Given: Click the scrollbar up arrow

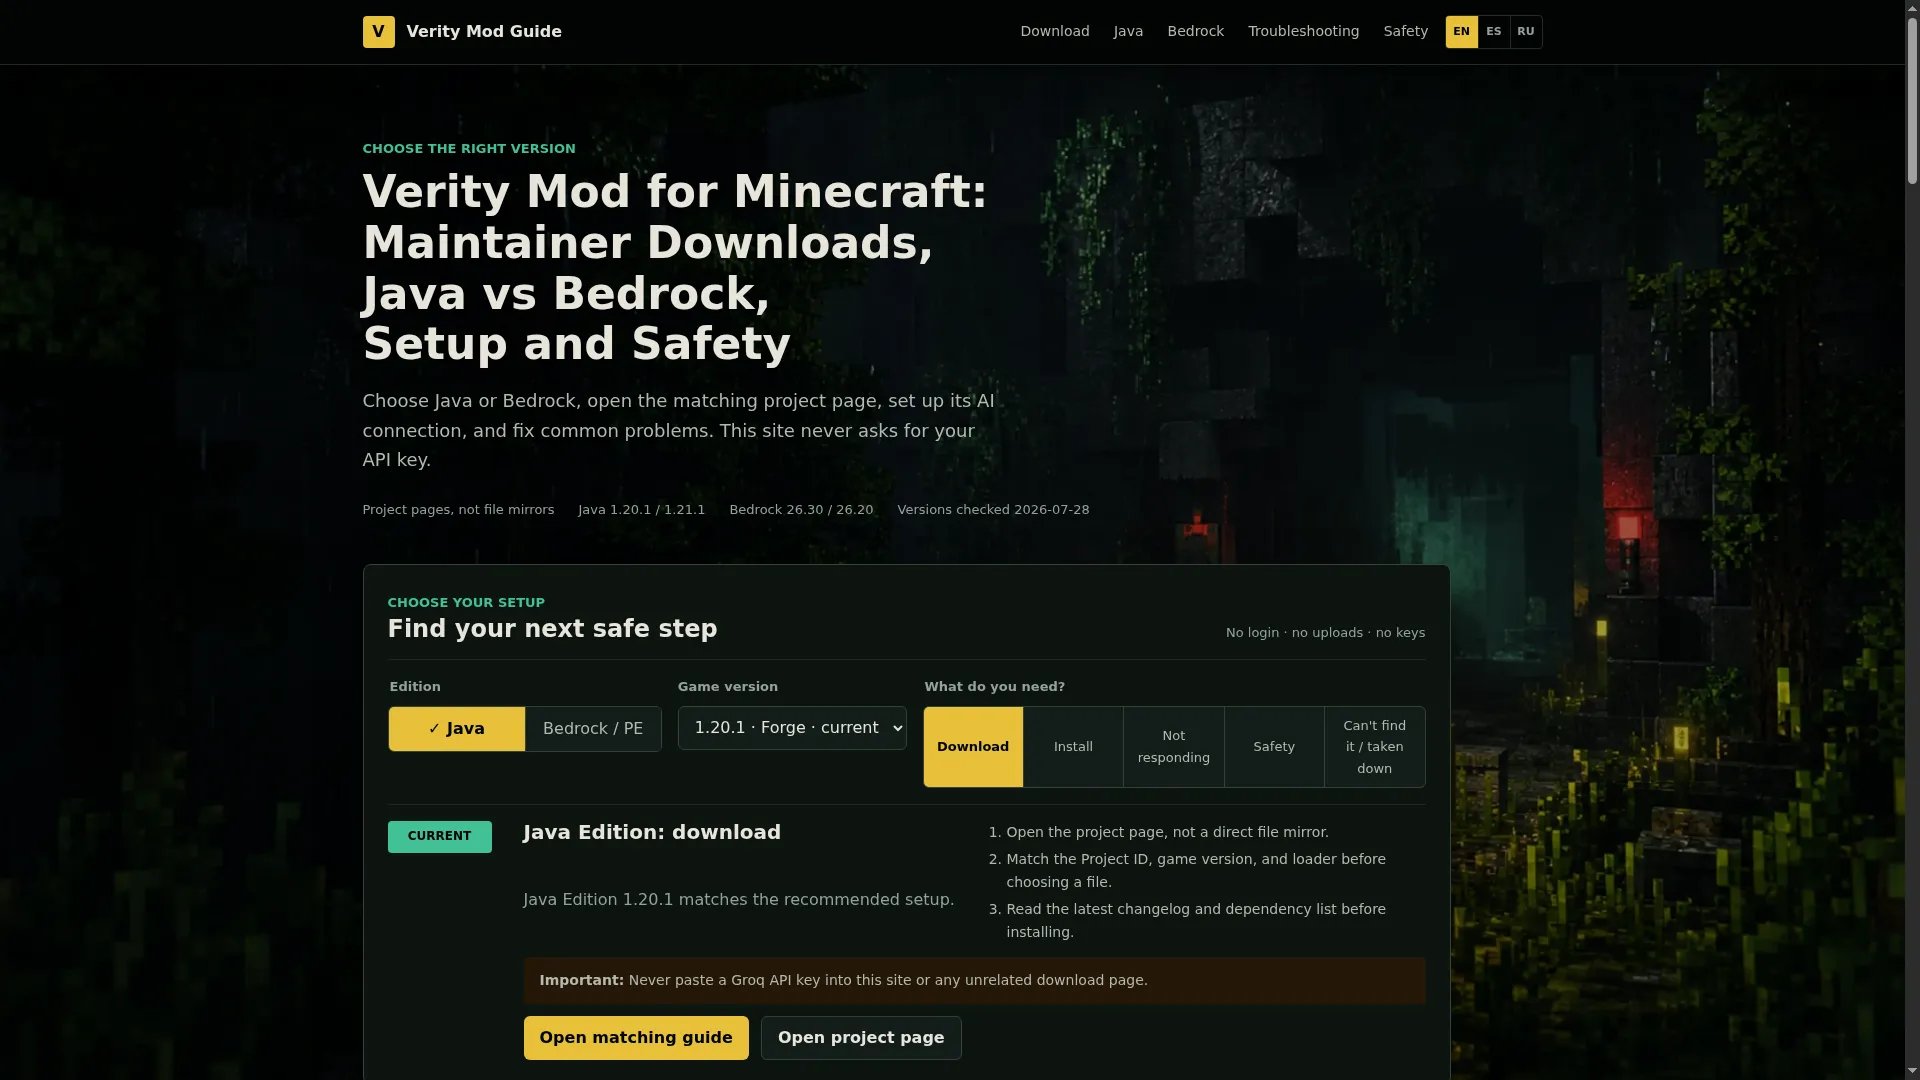Looking at the screenshot, I should point(1912,8).
